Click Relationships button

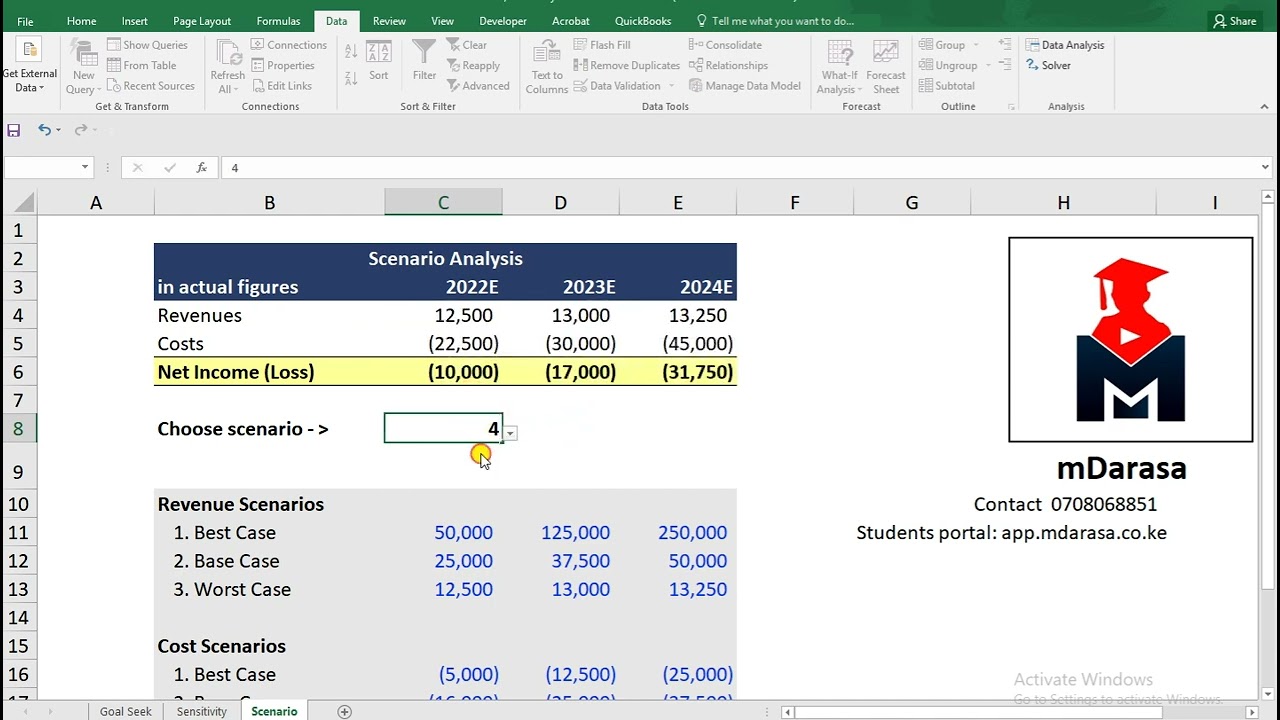[x=728, y=65]
